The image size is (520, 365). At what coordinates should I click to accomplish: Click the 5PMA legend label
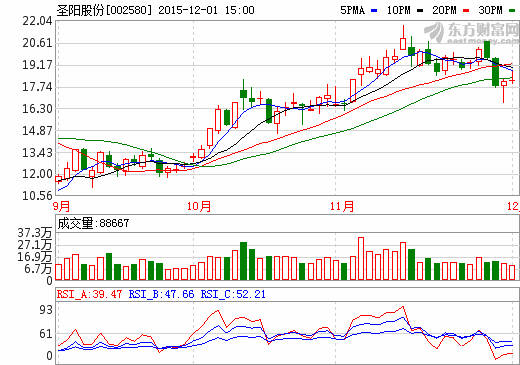[x=352, y=10]
